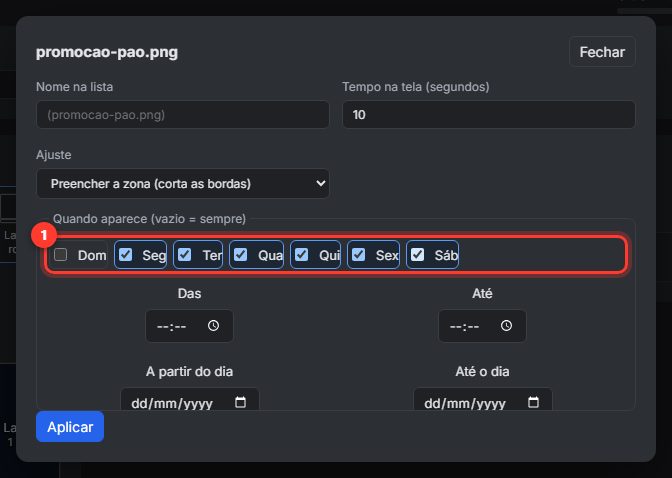
Task: Open calendar picker for A partir do dia
Action: click(x=240, y=402)
